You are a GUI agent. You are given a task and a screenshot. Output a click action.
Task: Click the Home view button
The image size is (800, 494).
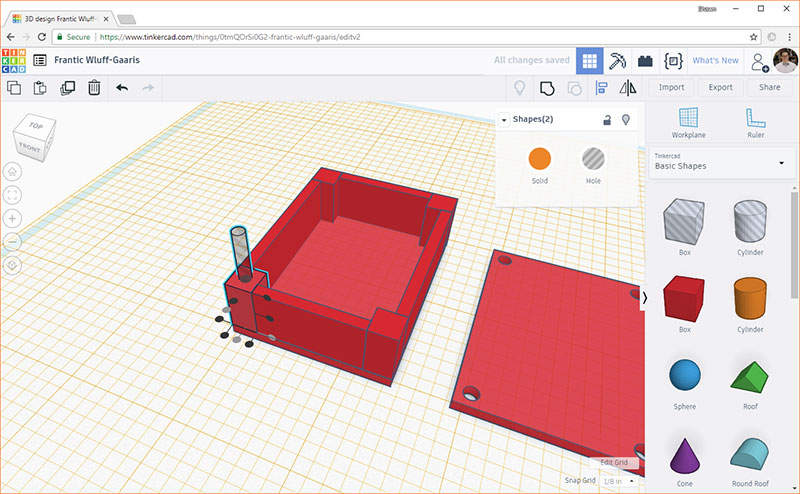[x=13, y=171]
